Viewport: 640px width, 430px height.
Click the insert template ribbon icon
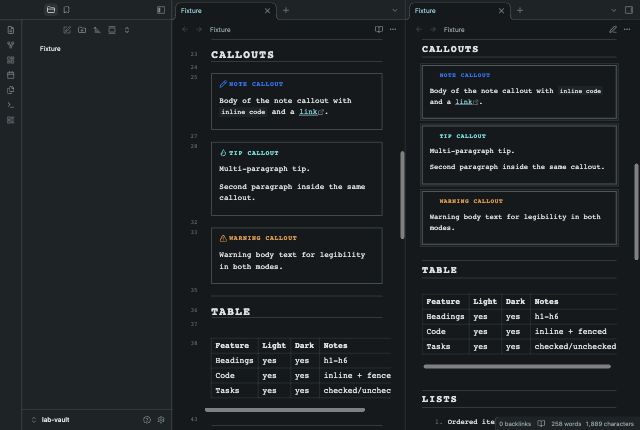(11, 90)
